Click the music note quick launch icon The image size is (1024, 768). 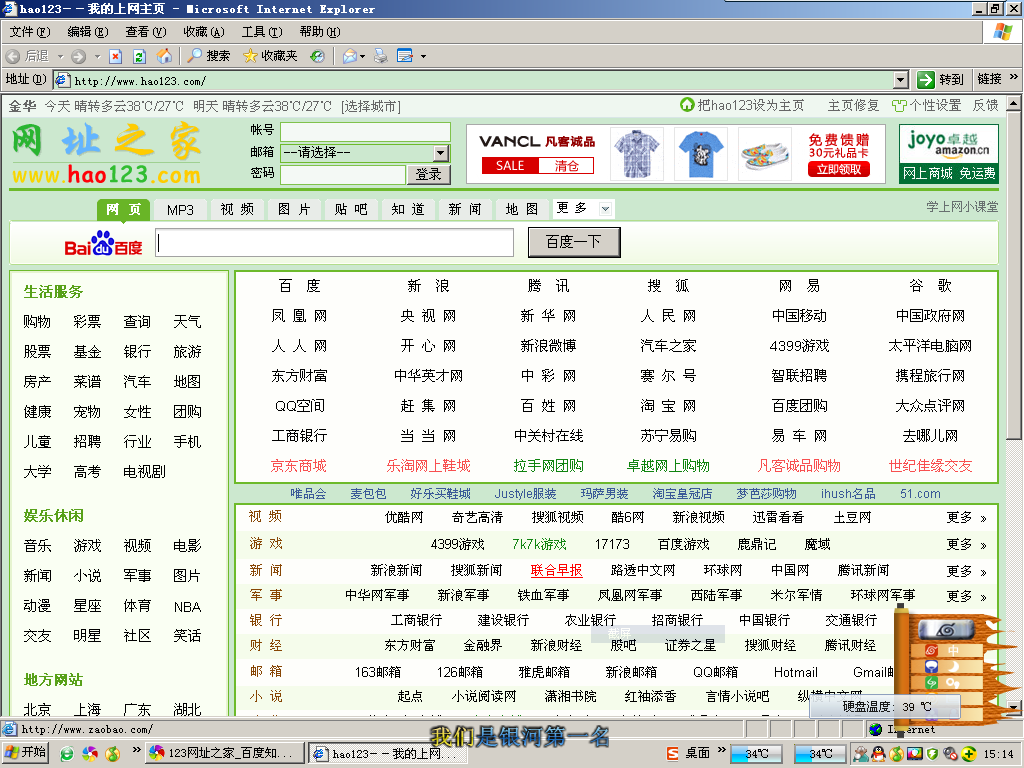pos(112,754)
